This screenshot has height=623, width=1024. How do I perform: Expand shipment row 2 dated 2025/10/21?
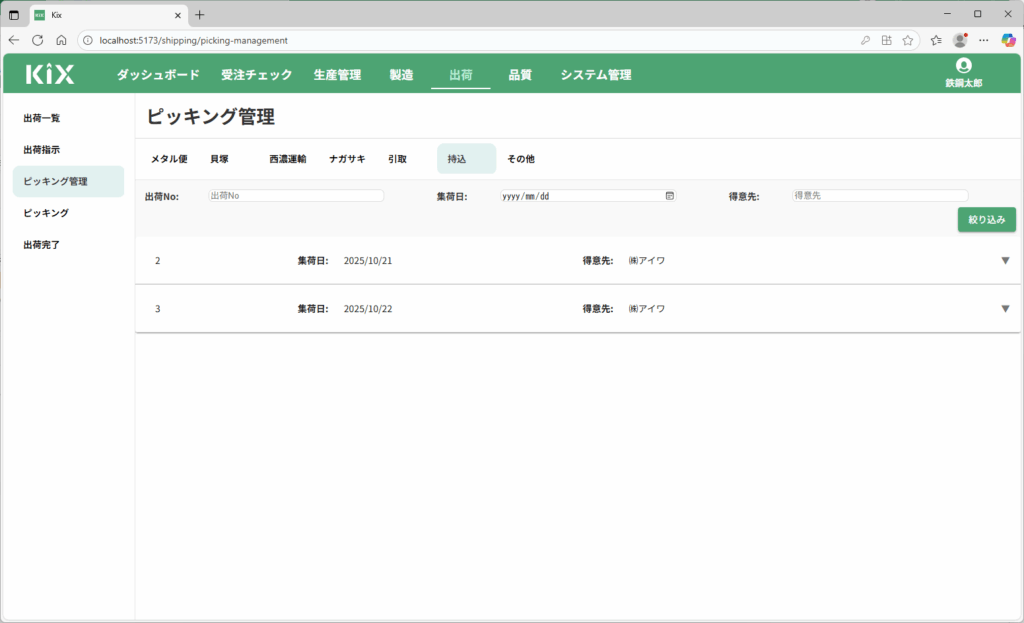pos(1005,261)
